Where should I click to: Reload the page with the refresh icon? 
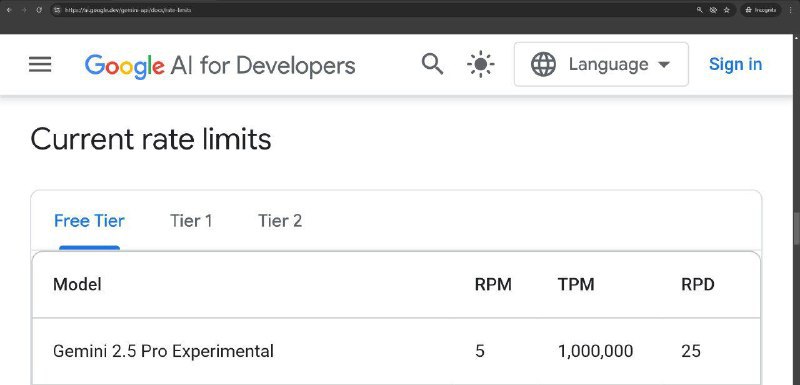(39, 10)
